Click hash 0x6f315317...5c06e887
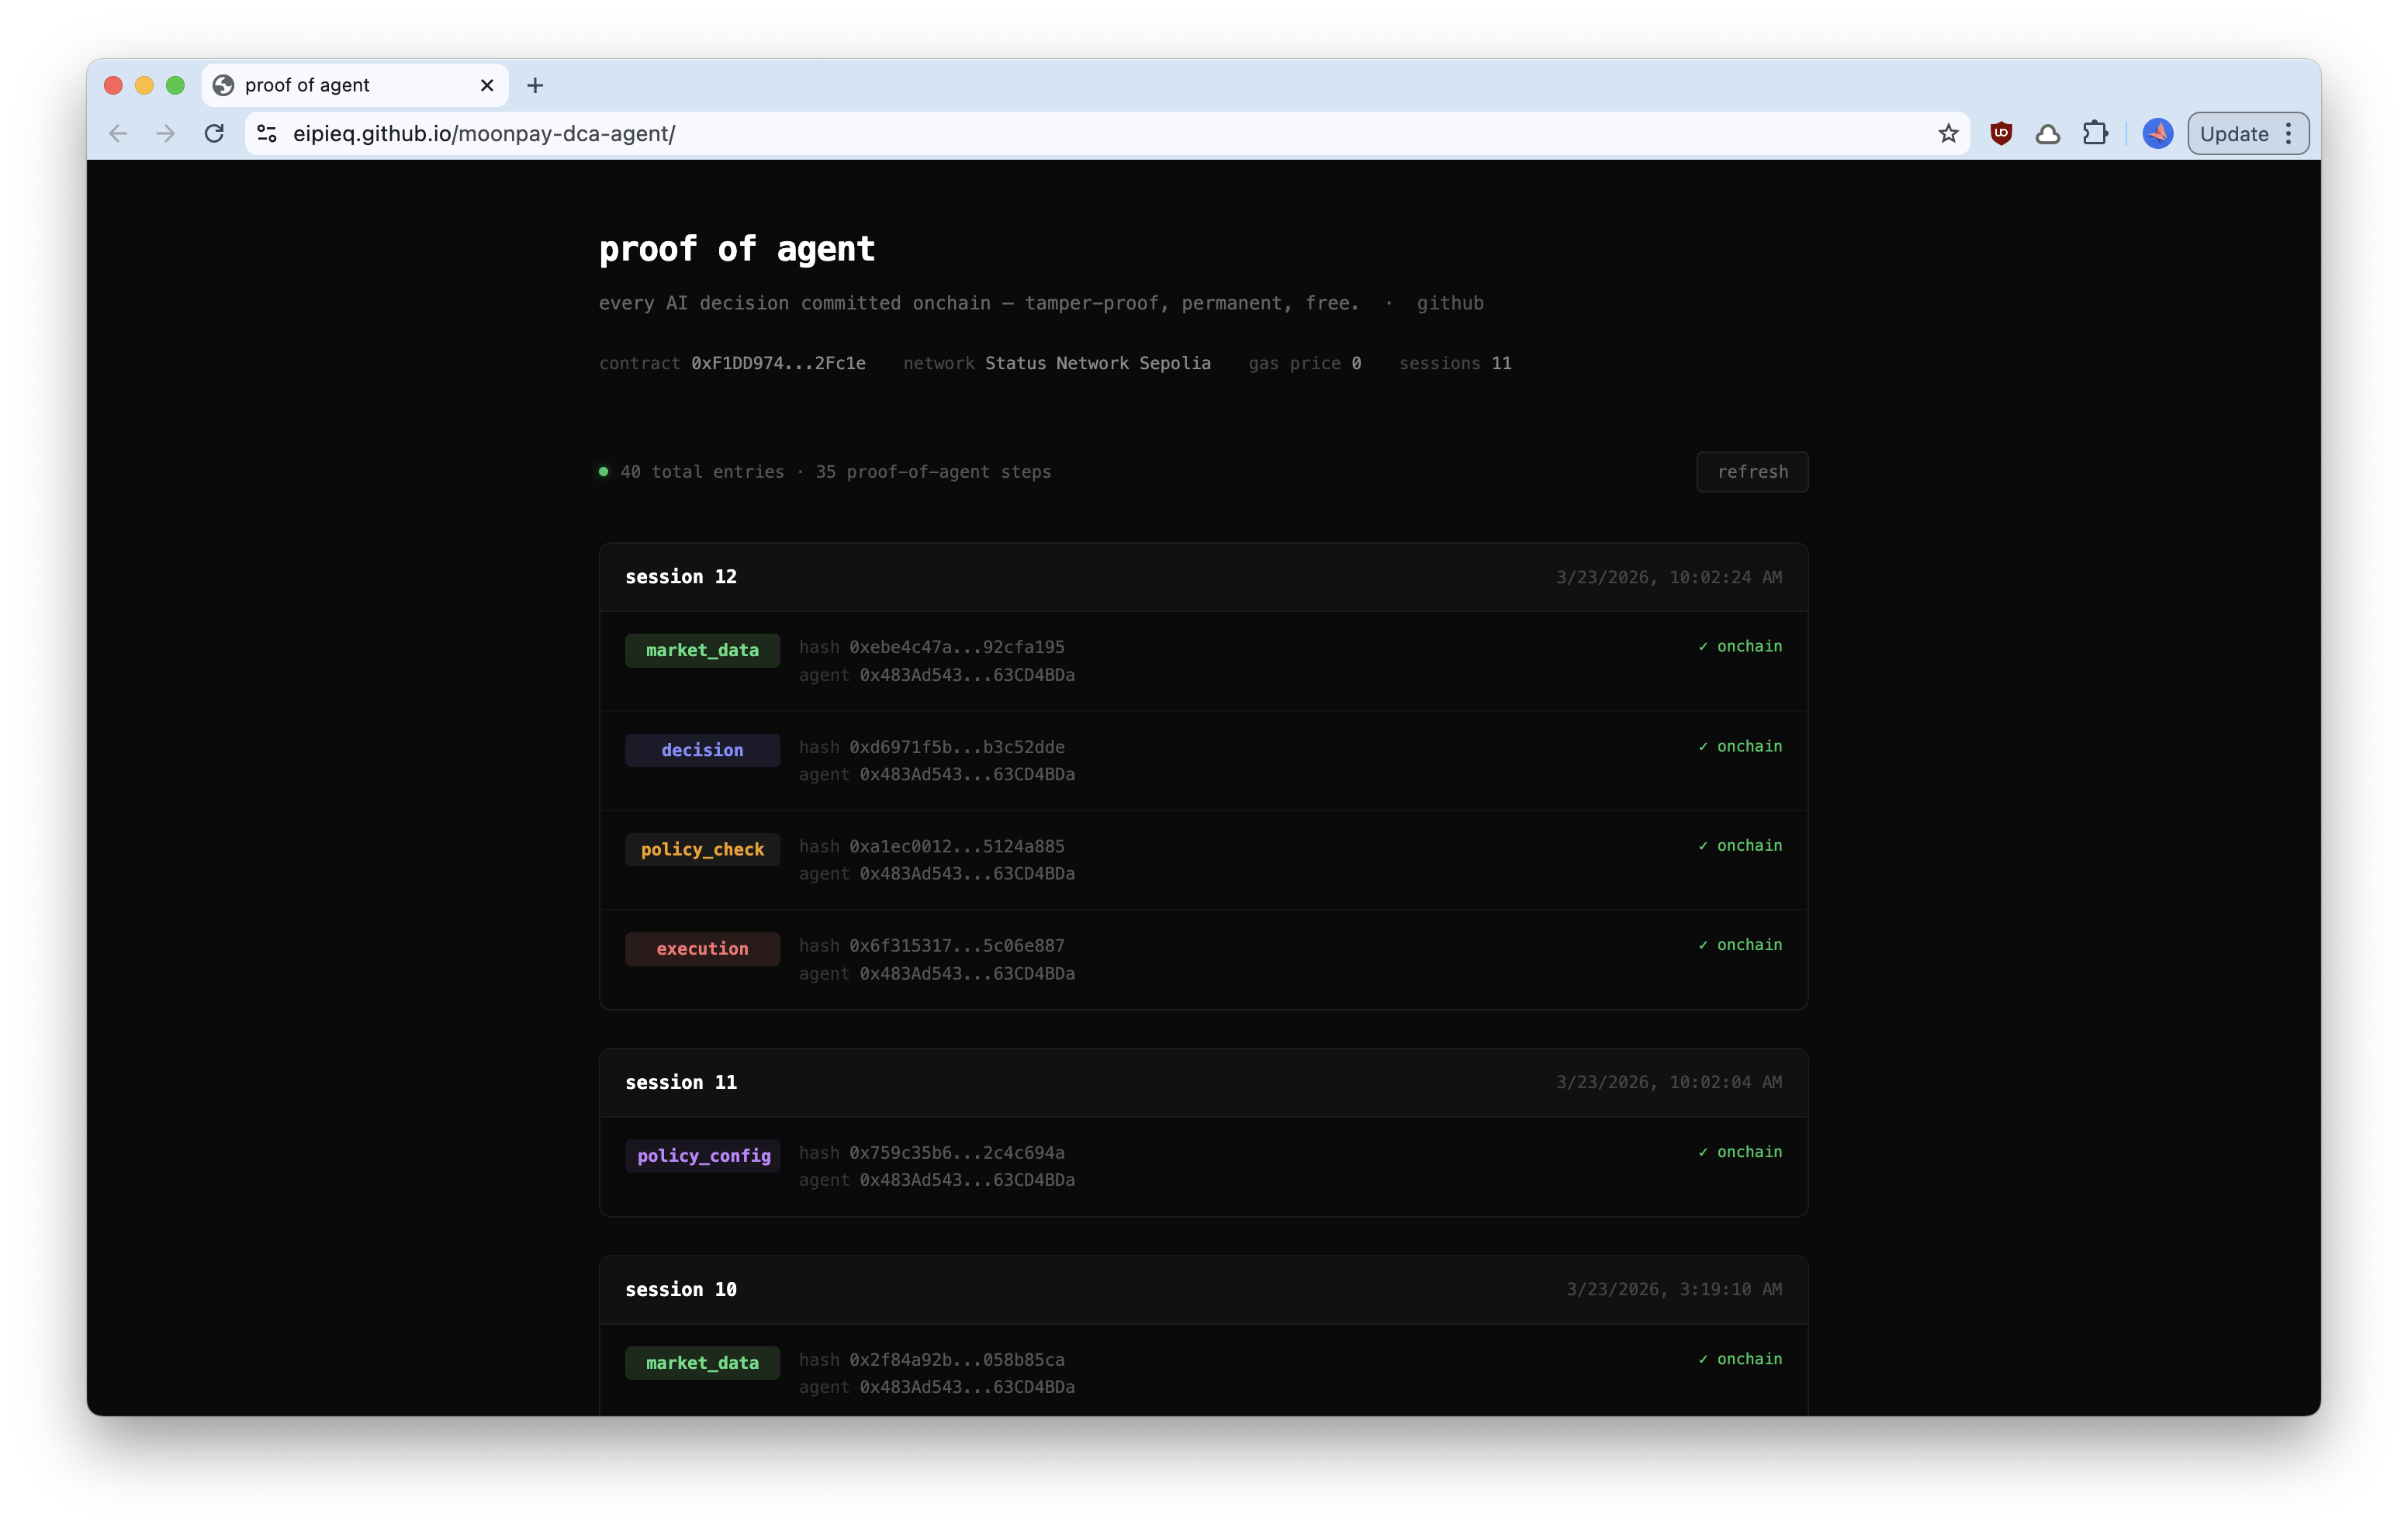 [x=957, y=945]
